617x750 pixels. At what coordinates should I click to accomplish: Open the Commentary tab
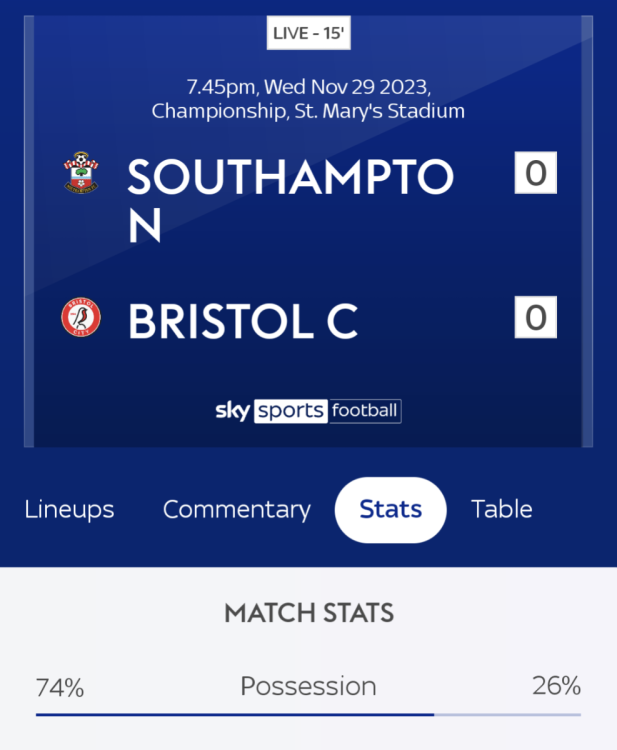tap(237, 509)
